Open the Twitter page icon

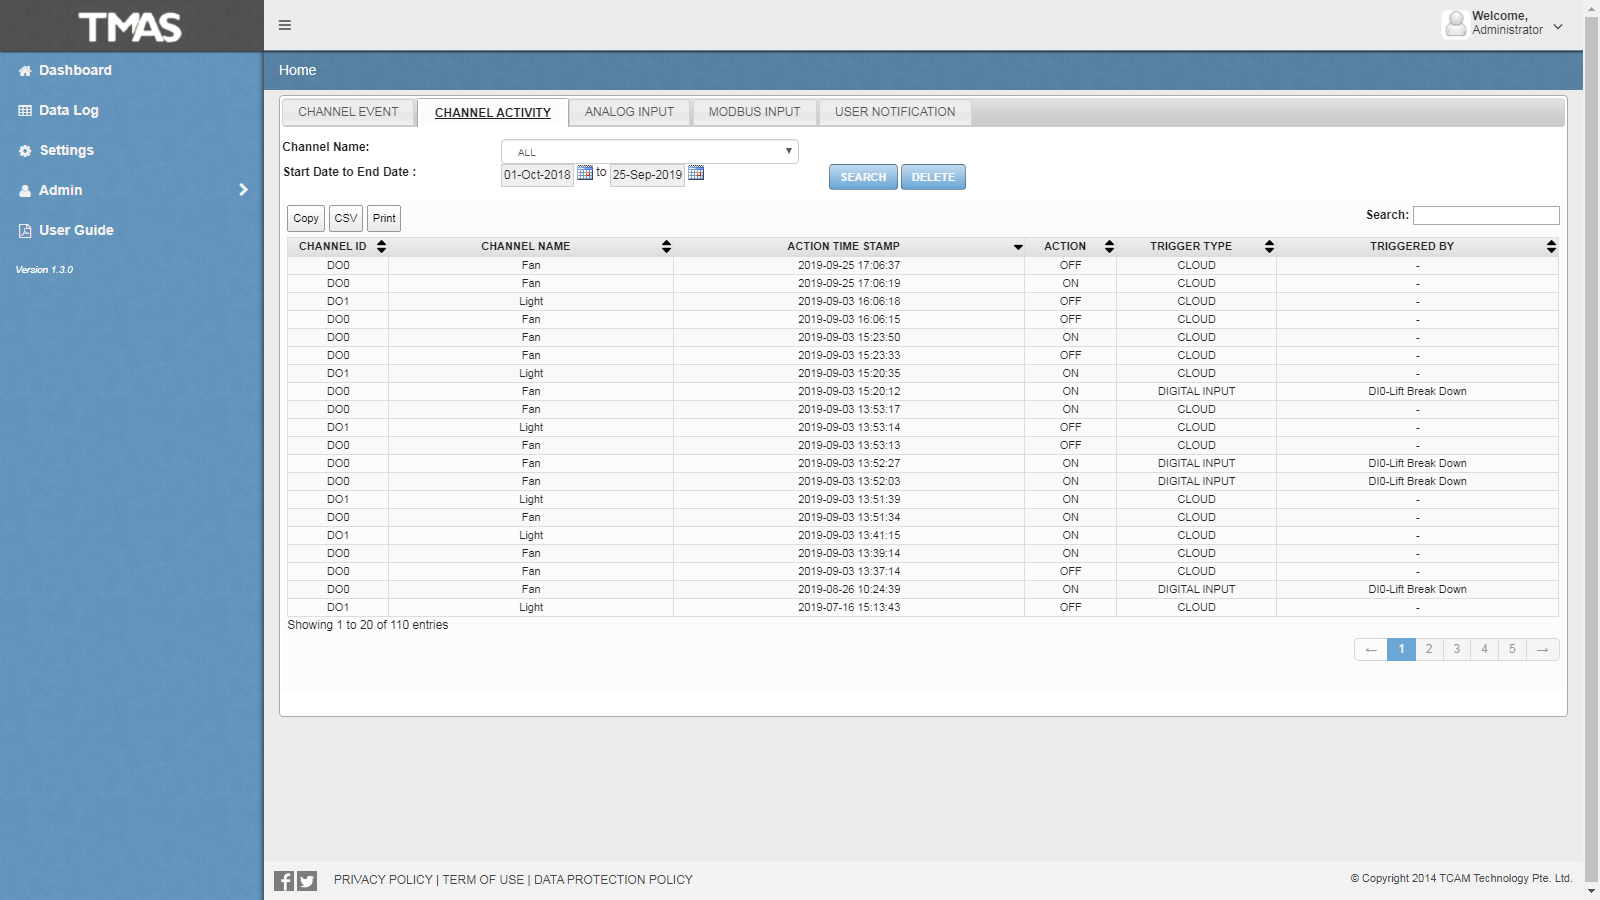coord(307,880)
